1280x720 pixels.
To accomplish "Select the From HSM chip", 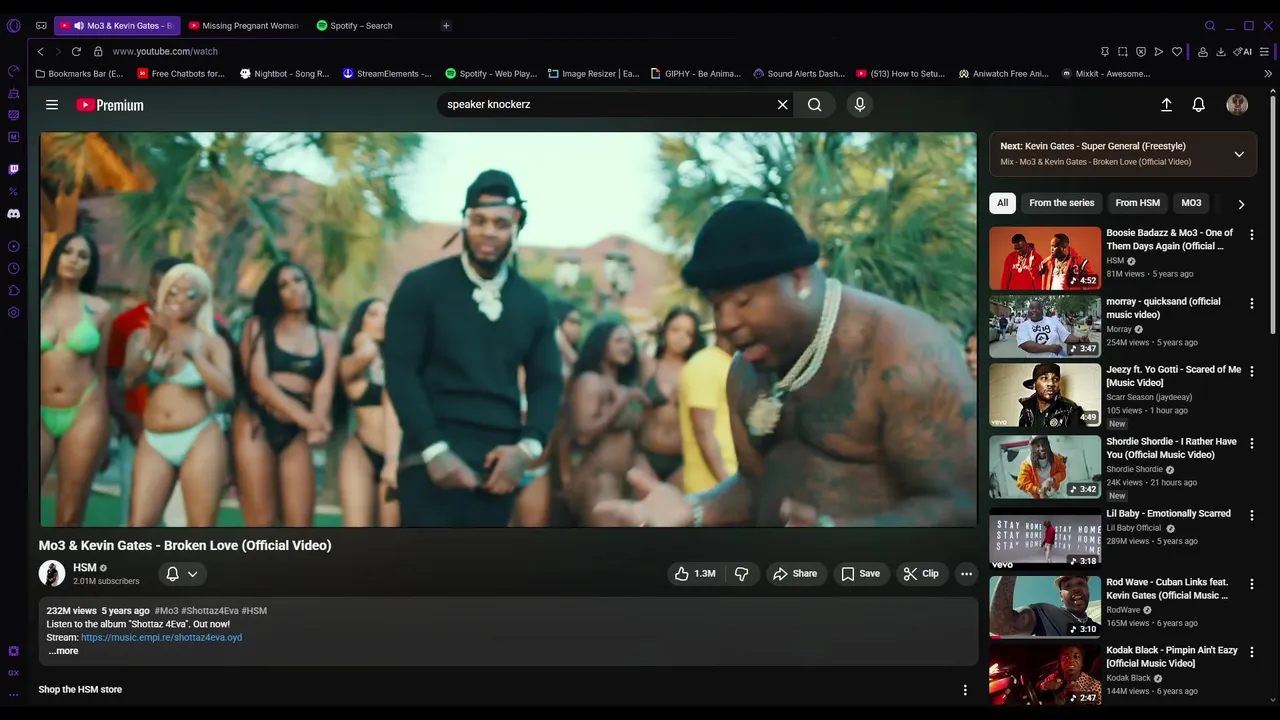I will (x=1137, y=203).
